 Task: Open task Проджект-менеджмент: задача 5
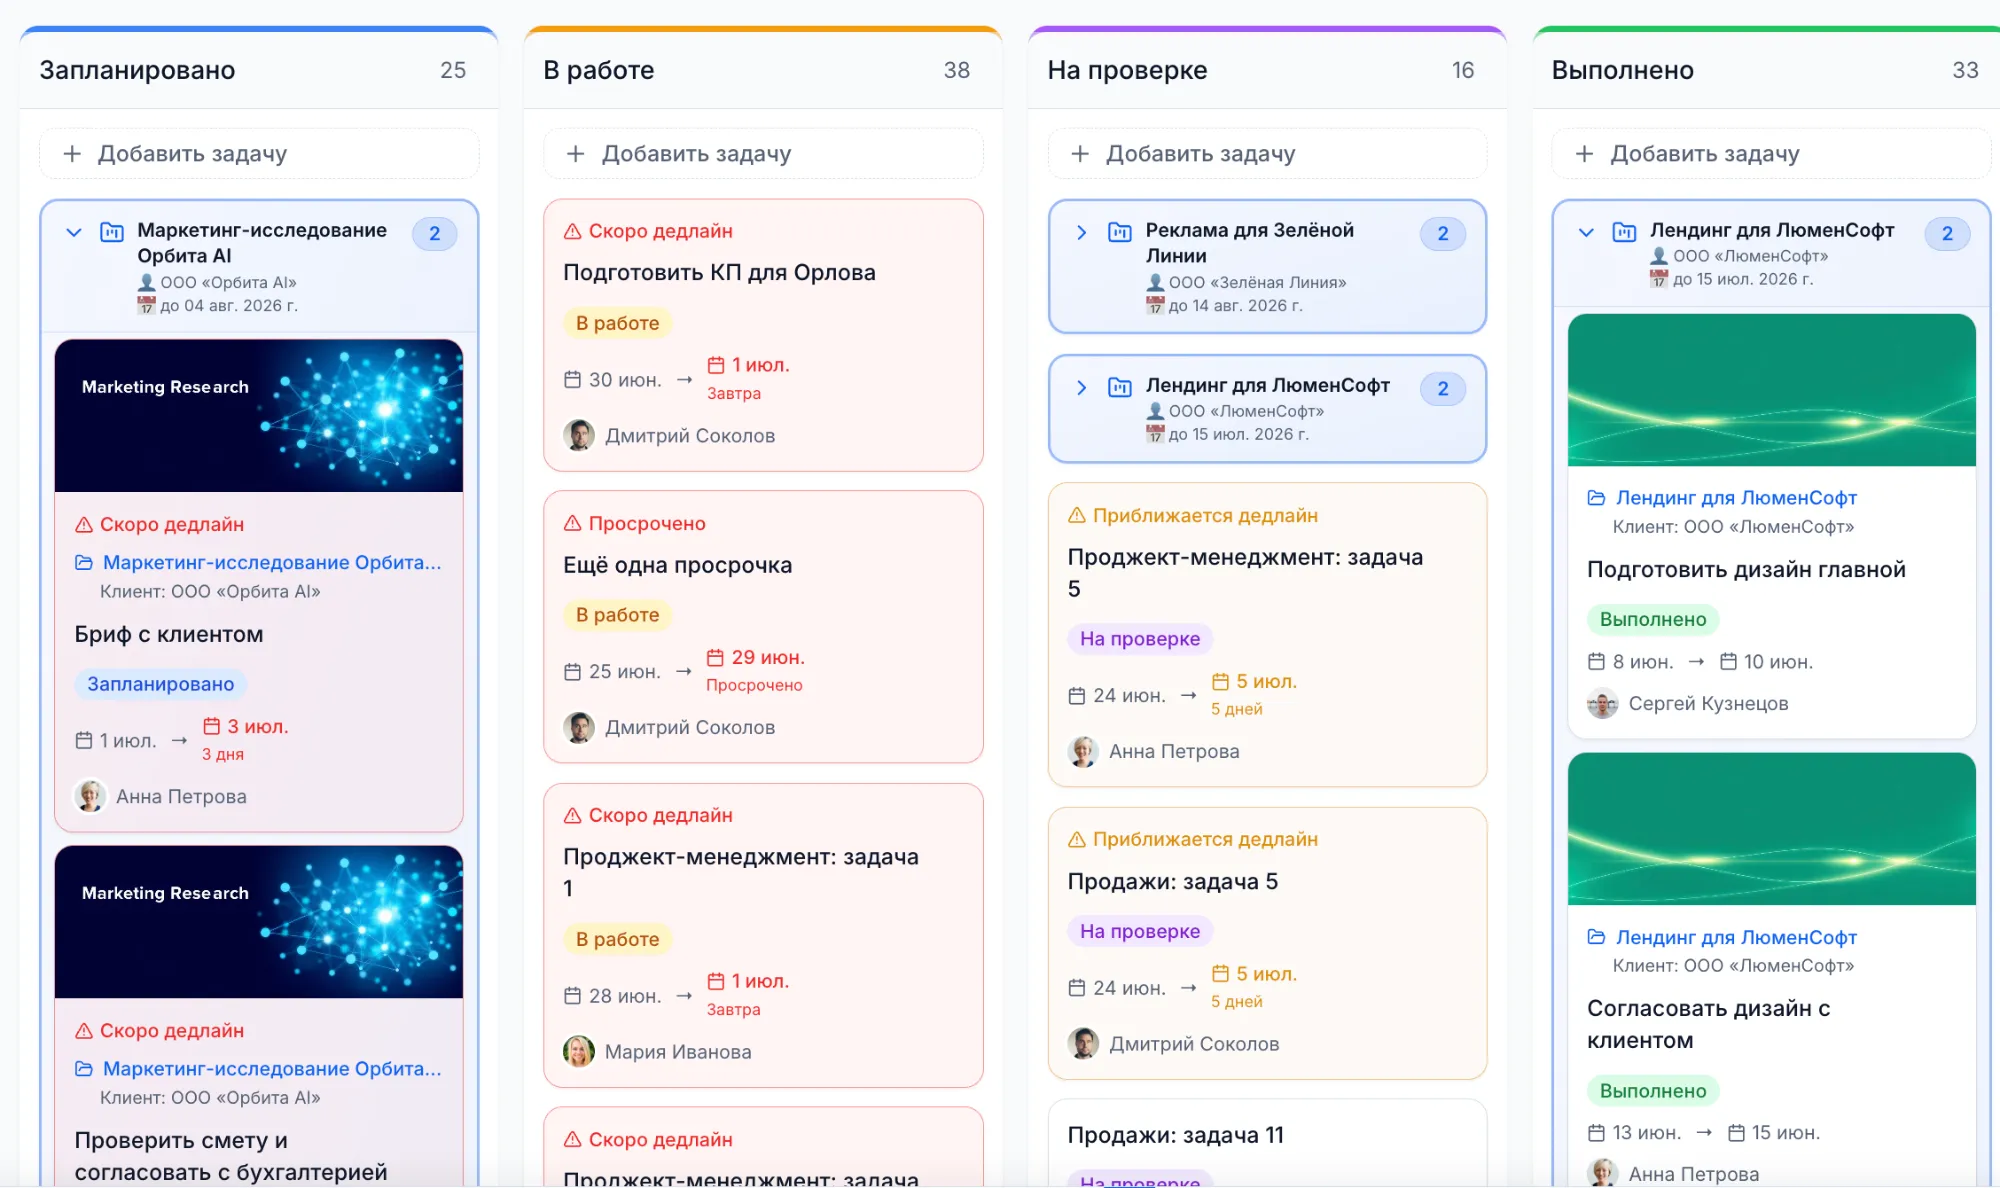pos(1245,573)
